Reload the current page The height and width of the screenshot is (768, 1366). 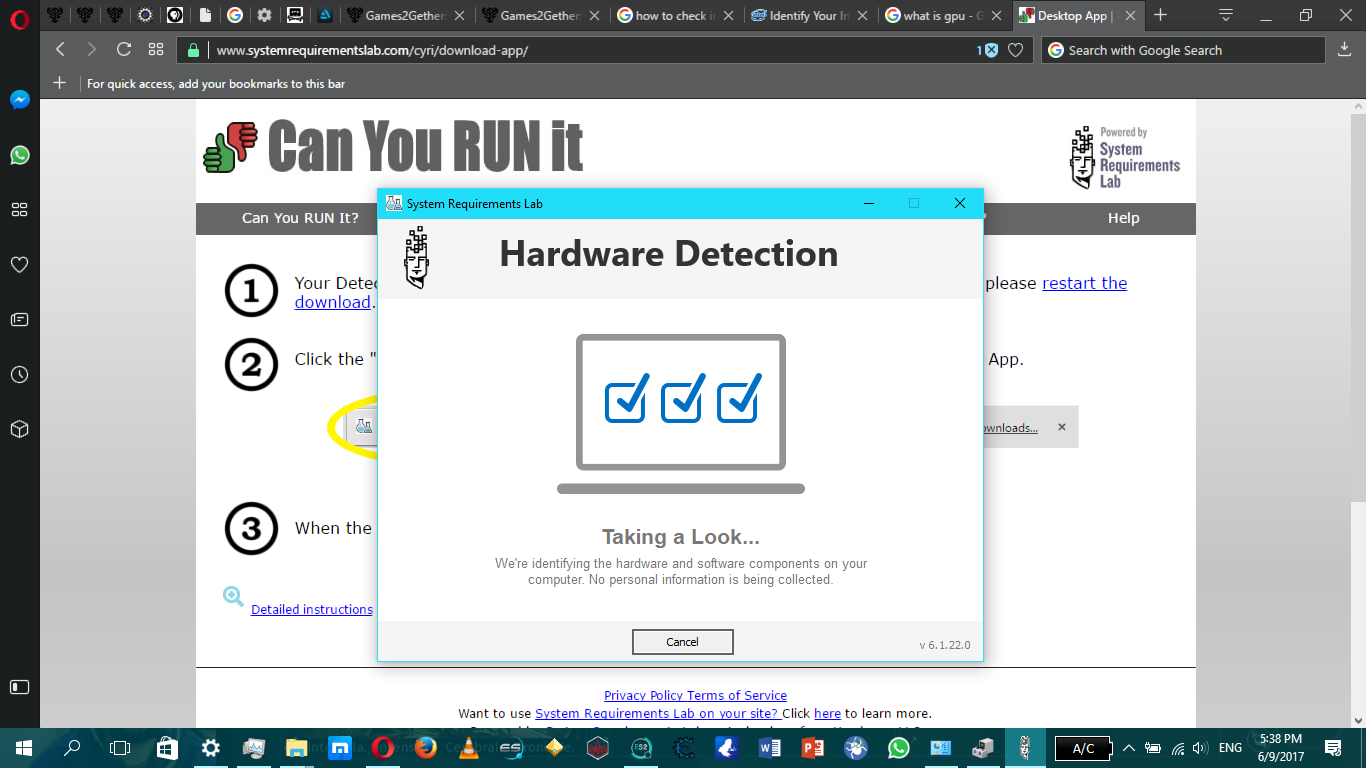(x=124, y=50)
